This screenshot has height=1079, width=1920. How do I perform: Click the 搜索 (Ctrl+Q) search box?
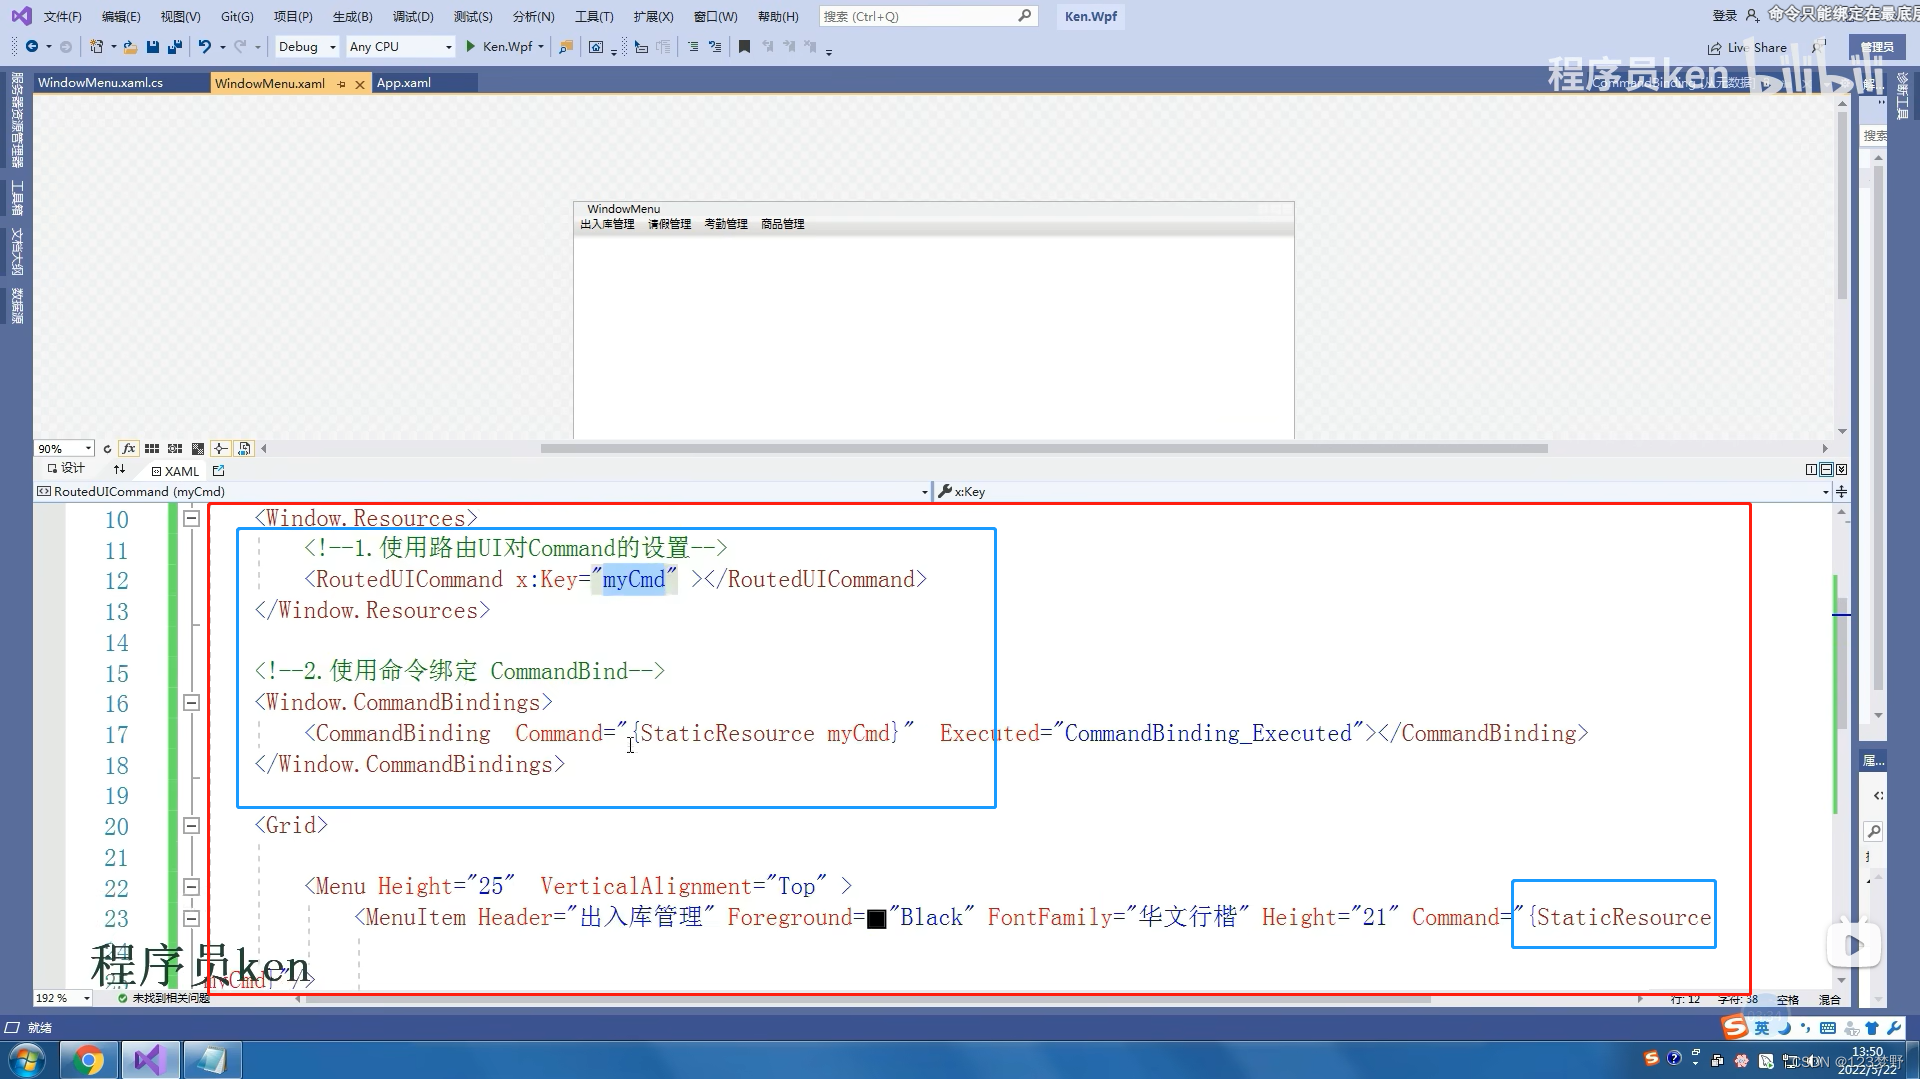[927, 16]
